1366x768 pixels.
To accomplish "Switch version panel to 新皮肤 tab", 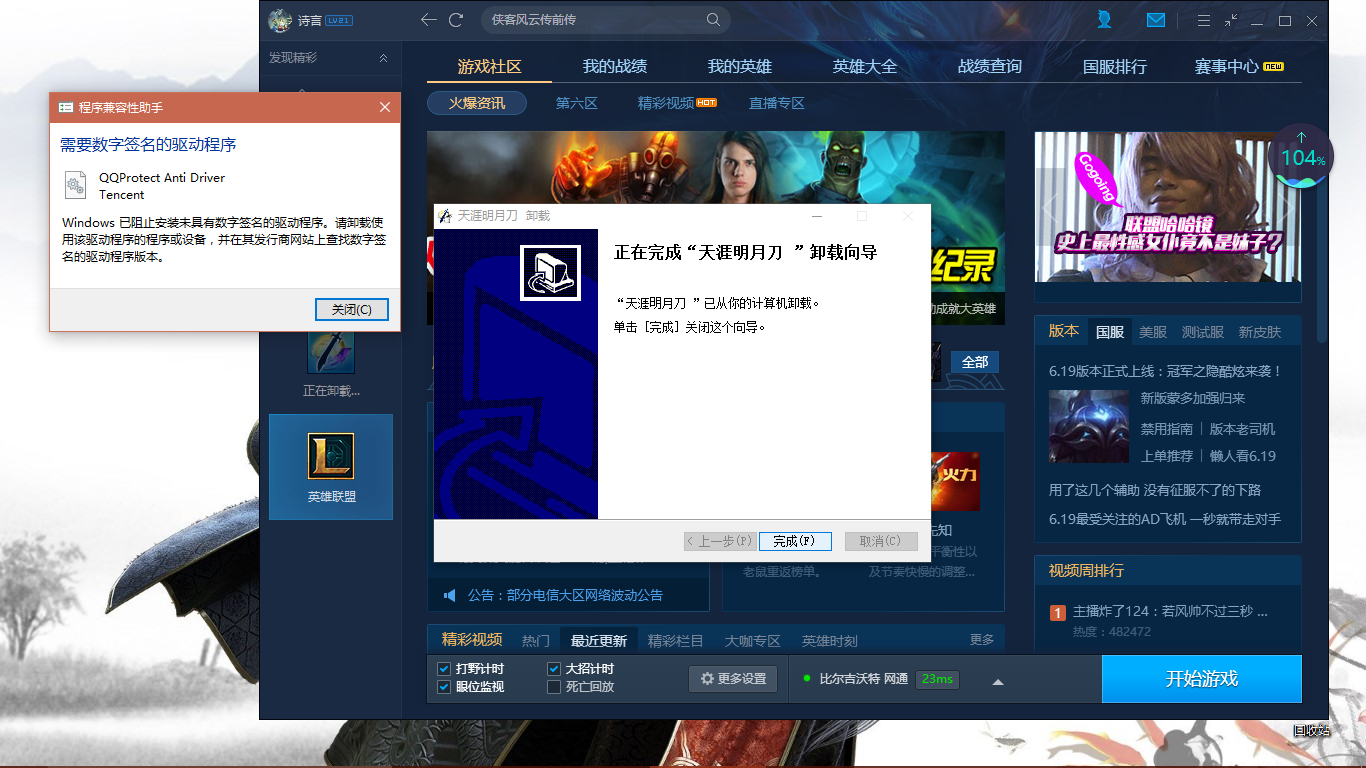I will [x=1260, y=332].
